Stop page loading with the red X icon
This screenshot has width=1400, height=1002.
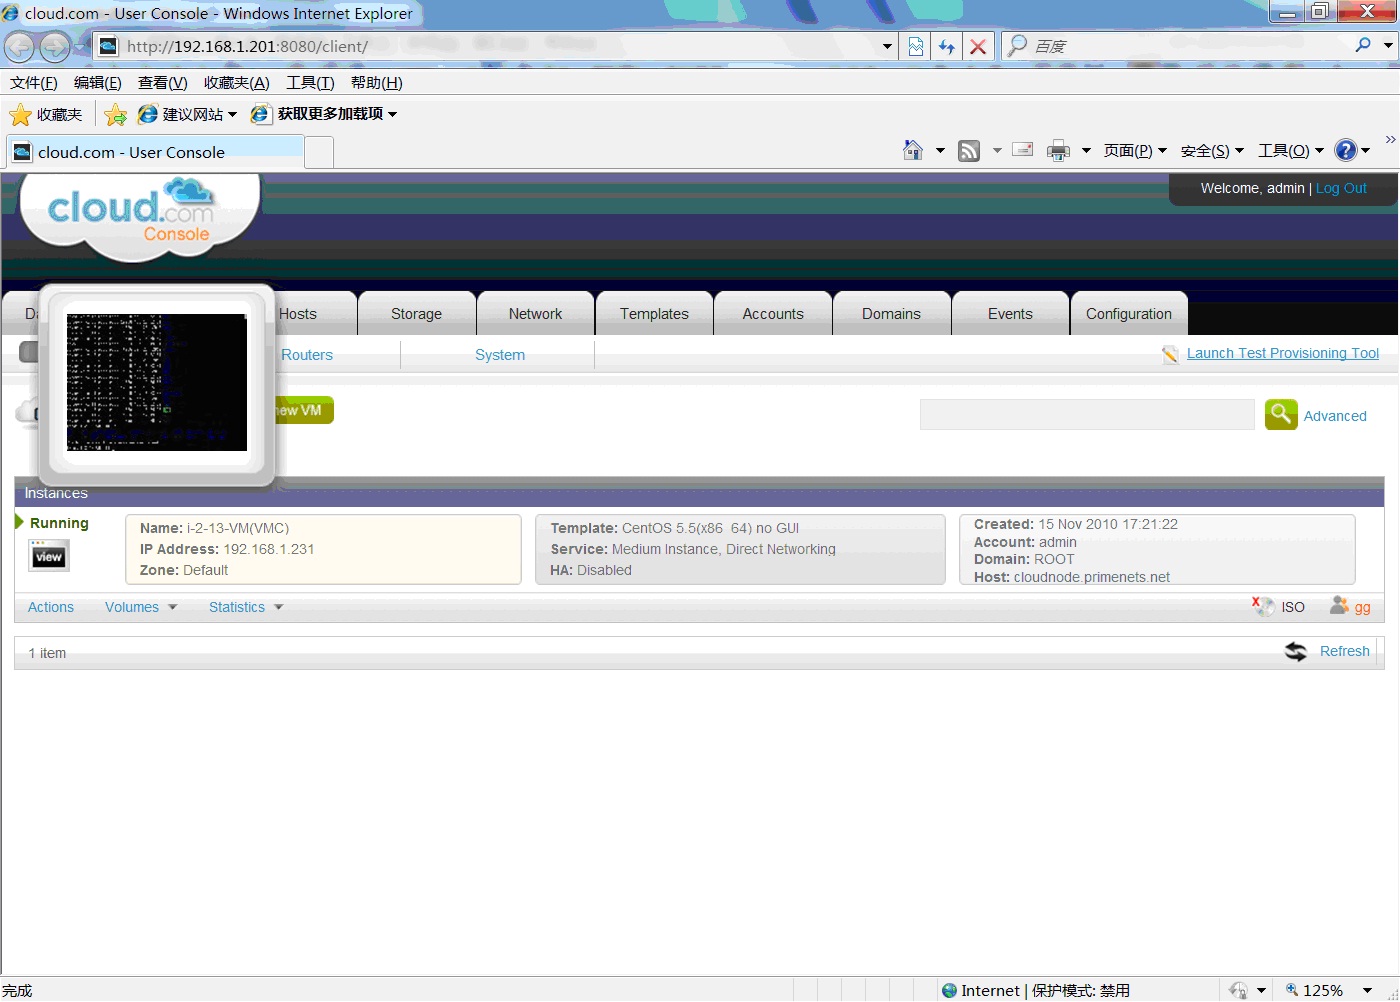coord(978,46)
